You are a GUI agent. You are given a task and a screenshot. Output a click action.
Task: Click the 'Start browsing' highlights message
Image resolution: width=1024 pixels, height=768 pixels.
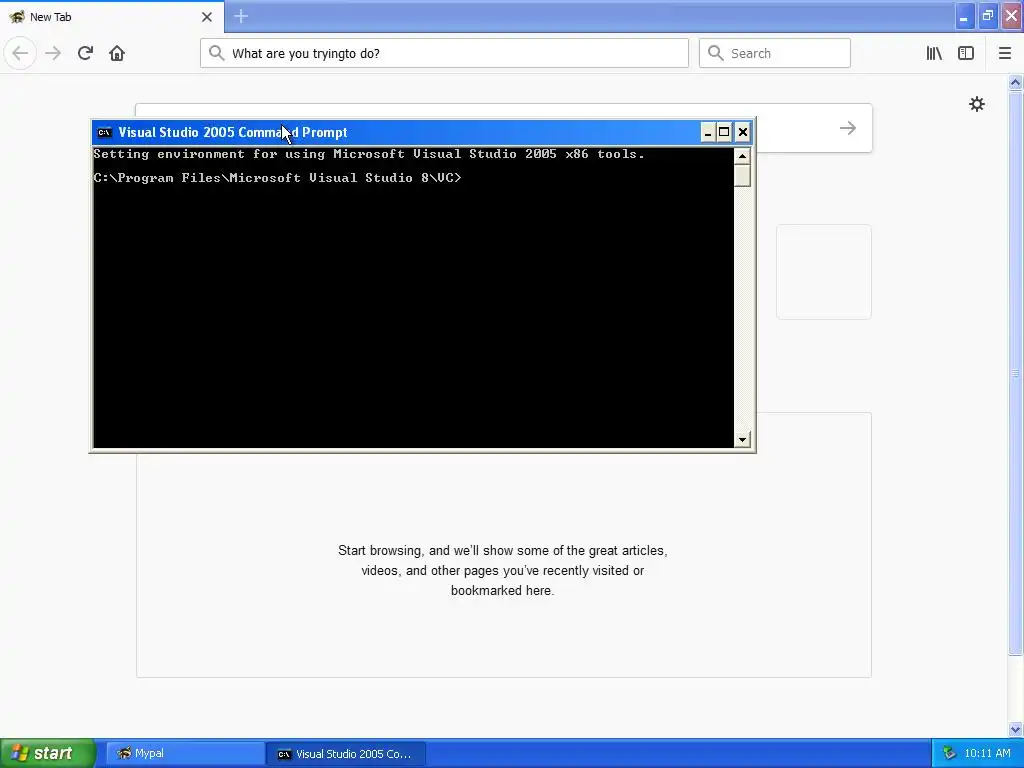point(503,570)
